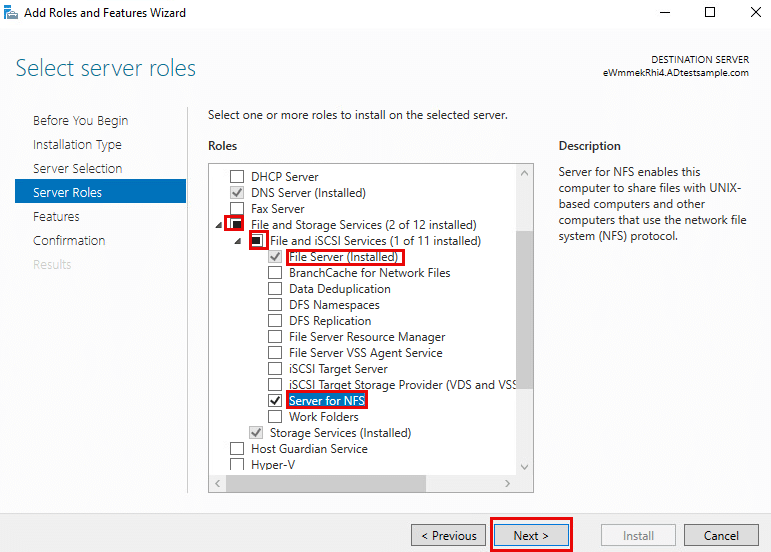Go to the Before You Begin step

(80, 121)
